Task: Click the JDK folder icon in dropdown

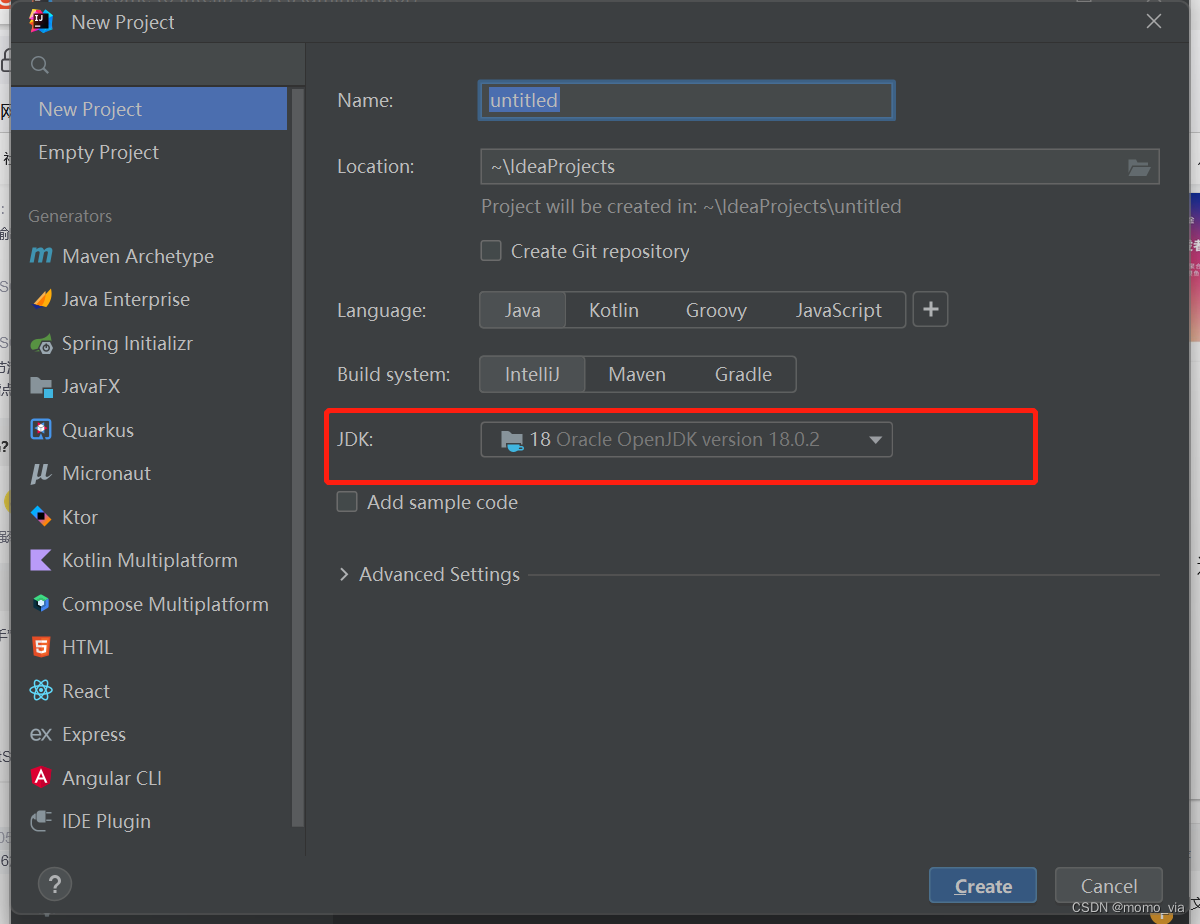Action: [512, 440]
